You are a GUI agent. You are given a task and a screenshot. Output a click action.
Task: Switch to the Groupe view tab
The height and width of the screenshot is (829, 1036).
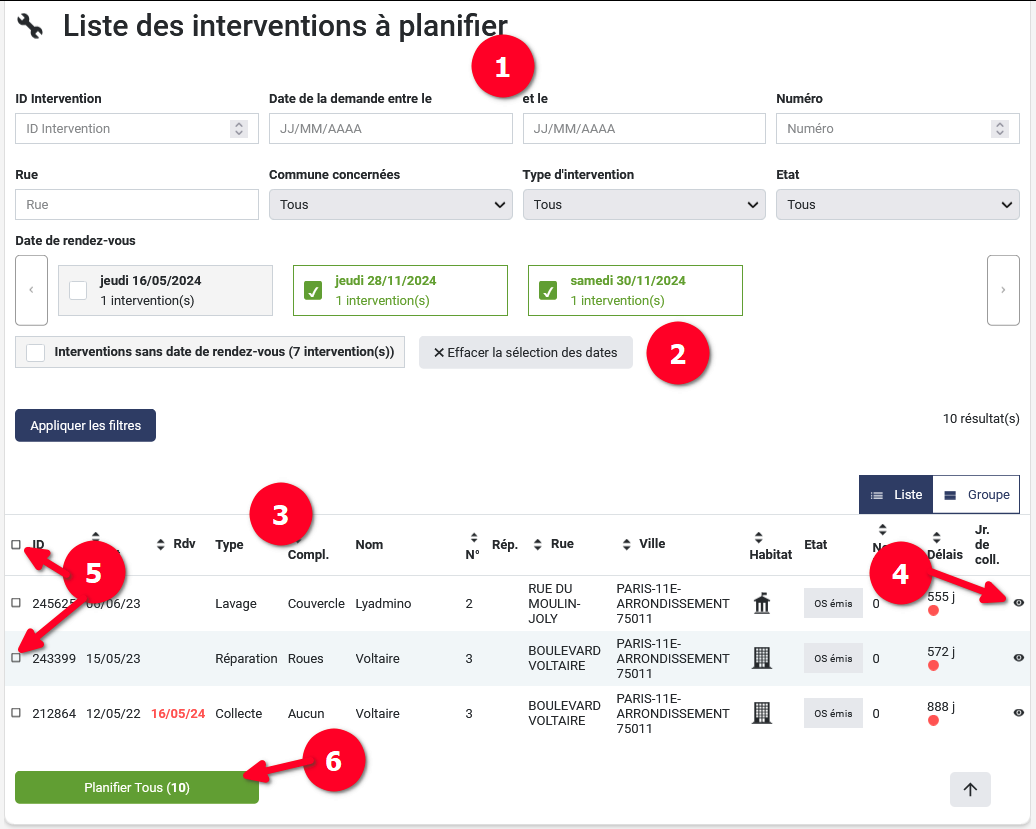tap(976, 495)
